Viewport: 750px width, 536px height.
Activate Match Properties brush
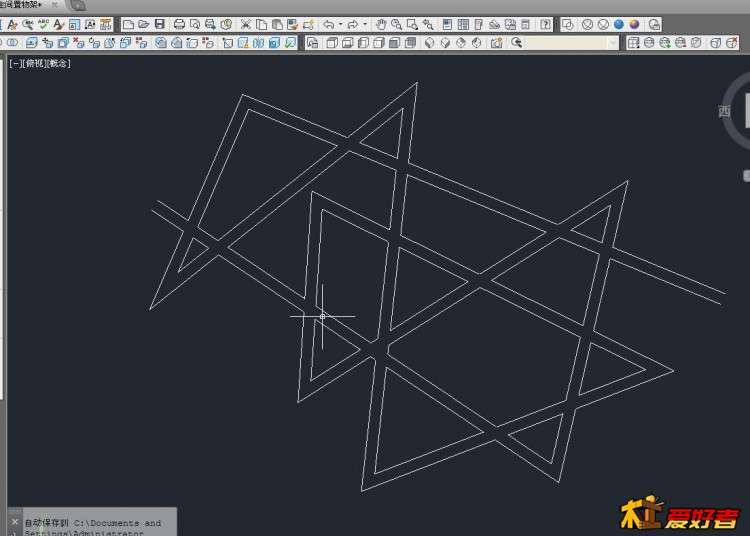pos(293,24)
